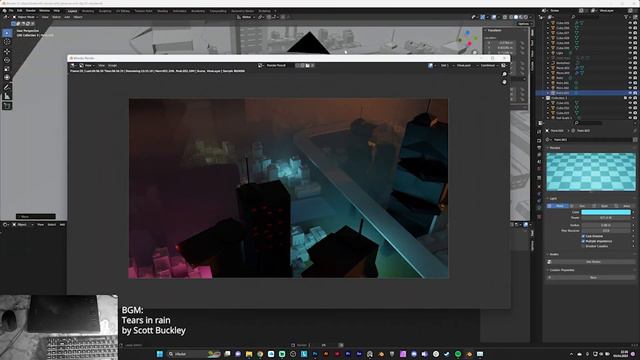Screen dimensions: 640x360
Task: Click the Max Bounces value field
Action: click(606, 230)
